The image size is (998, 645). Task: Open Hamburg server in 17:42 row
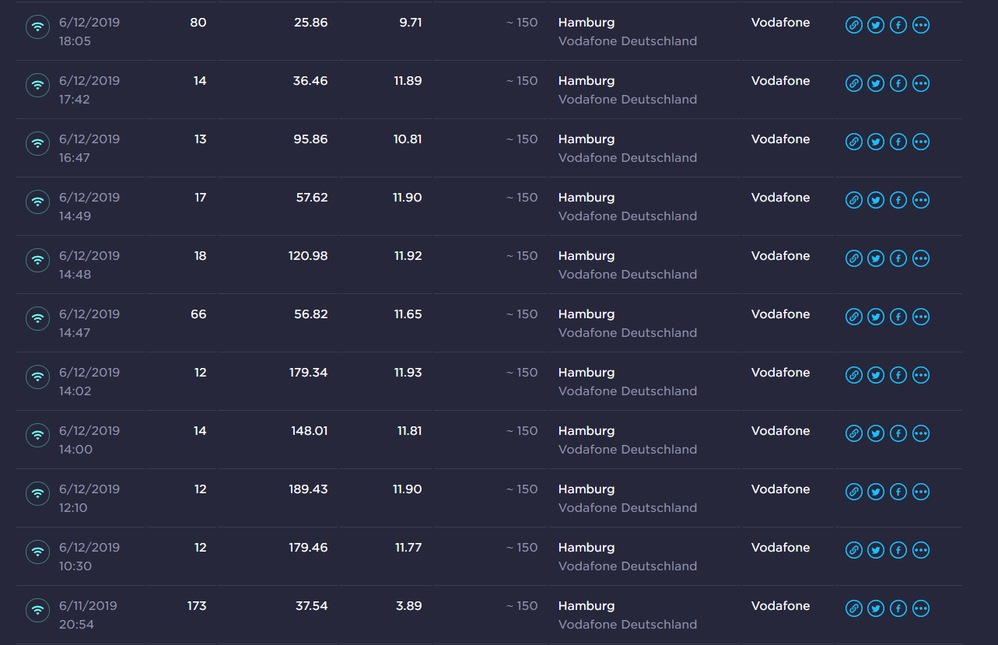(586, 81)
